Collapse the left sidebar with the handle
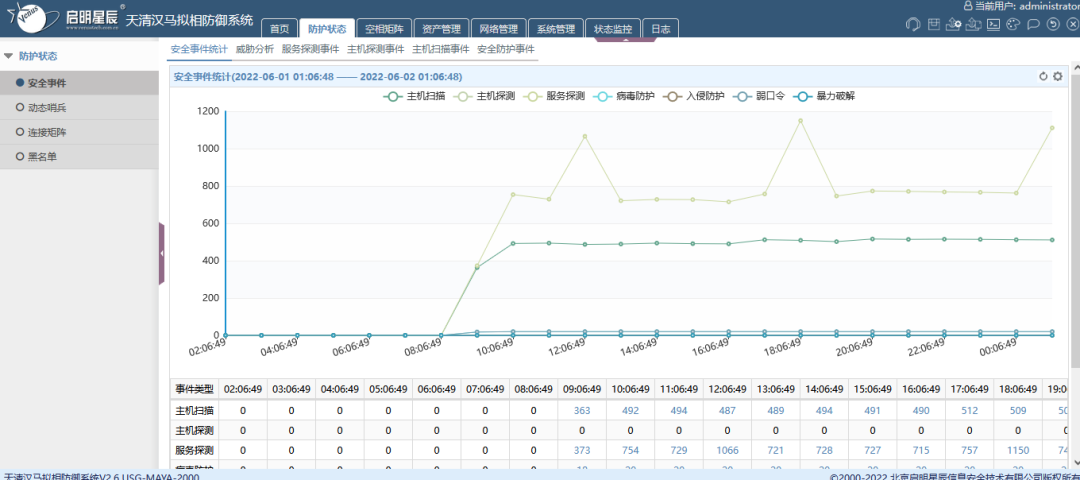 click(x=162, y=254)
